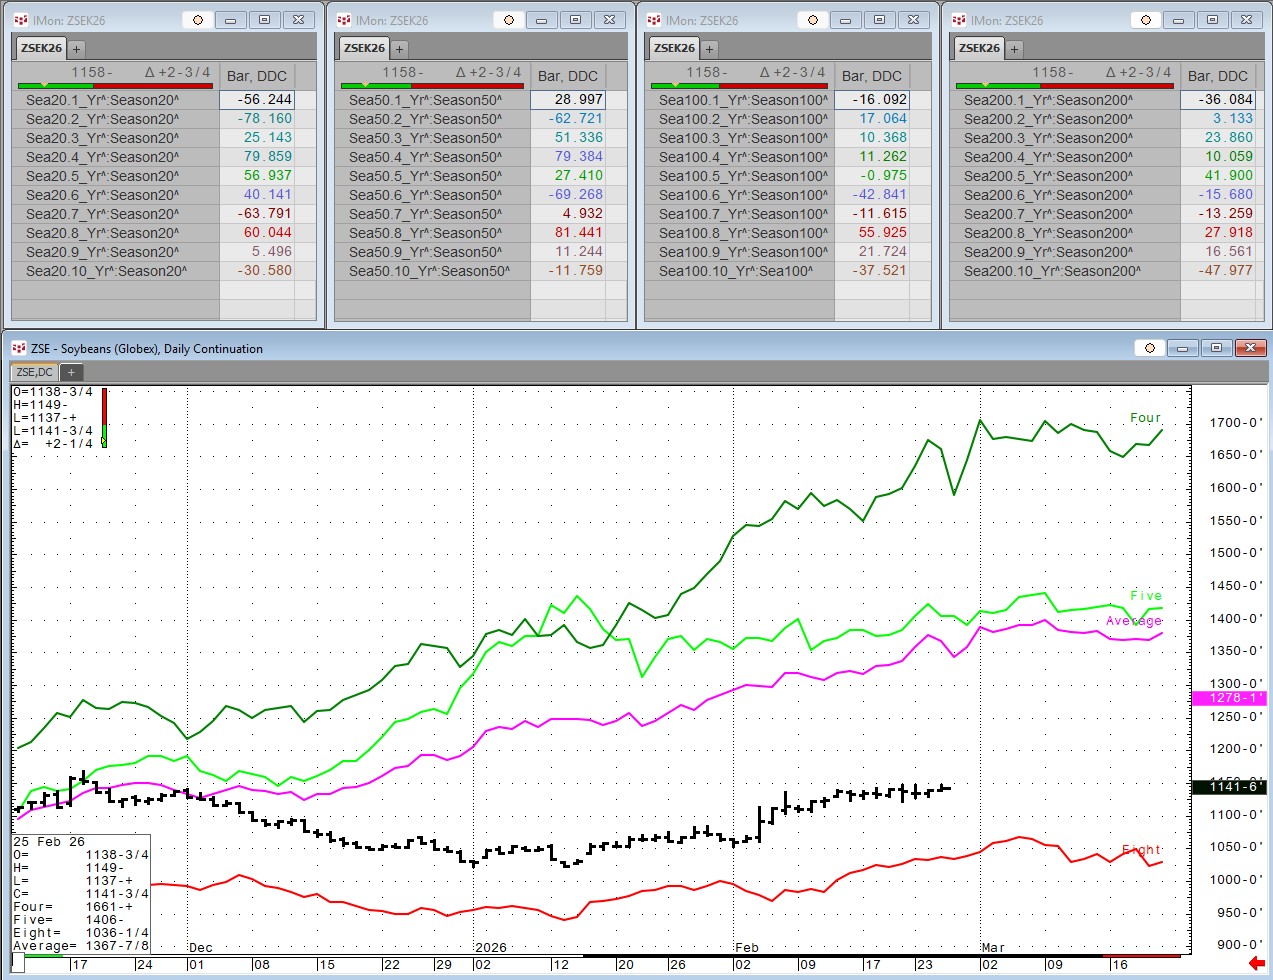1273x980 pixels.
Task: Click the Sea200.5_Yr^:Season200^ row label
Action: click(x=1047, y=176)
